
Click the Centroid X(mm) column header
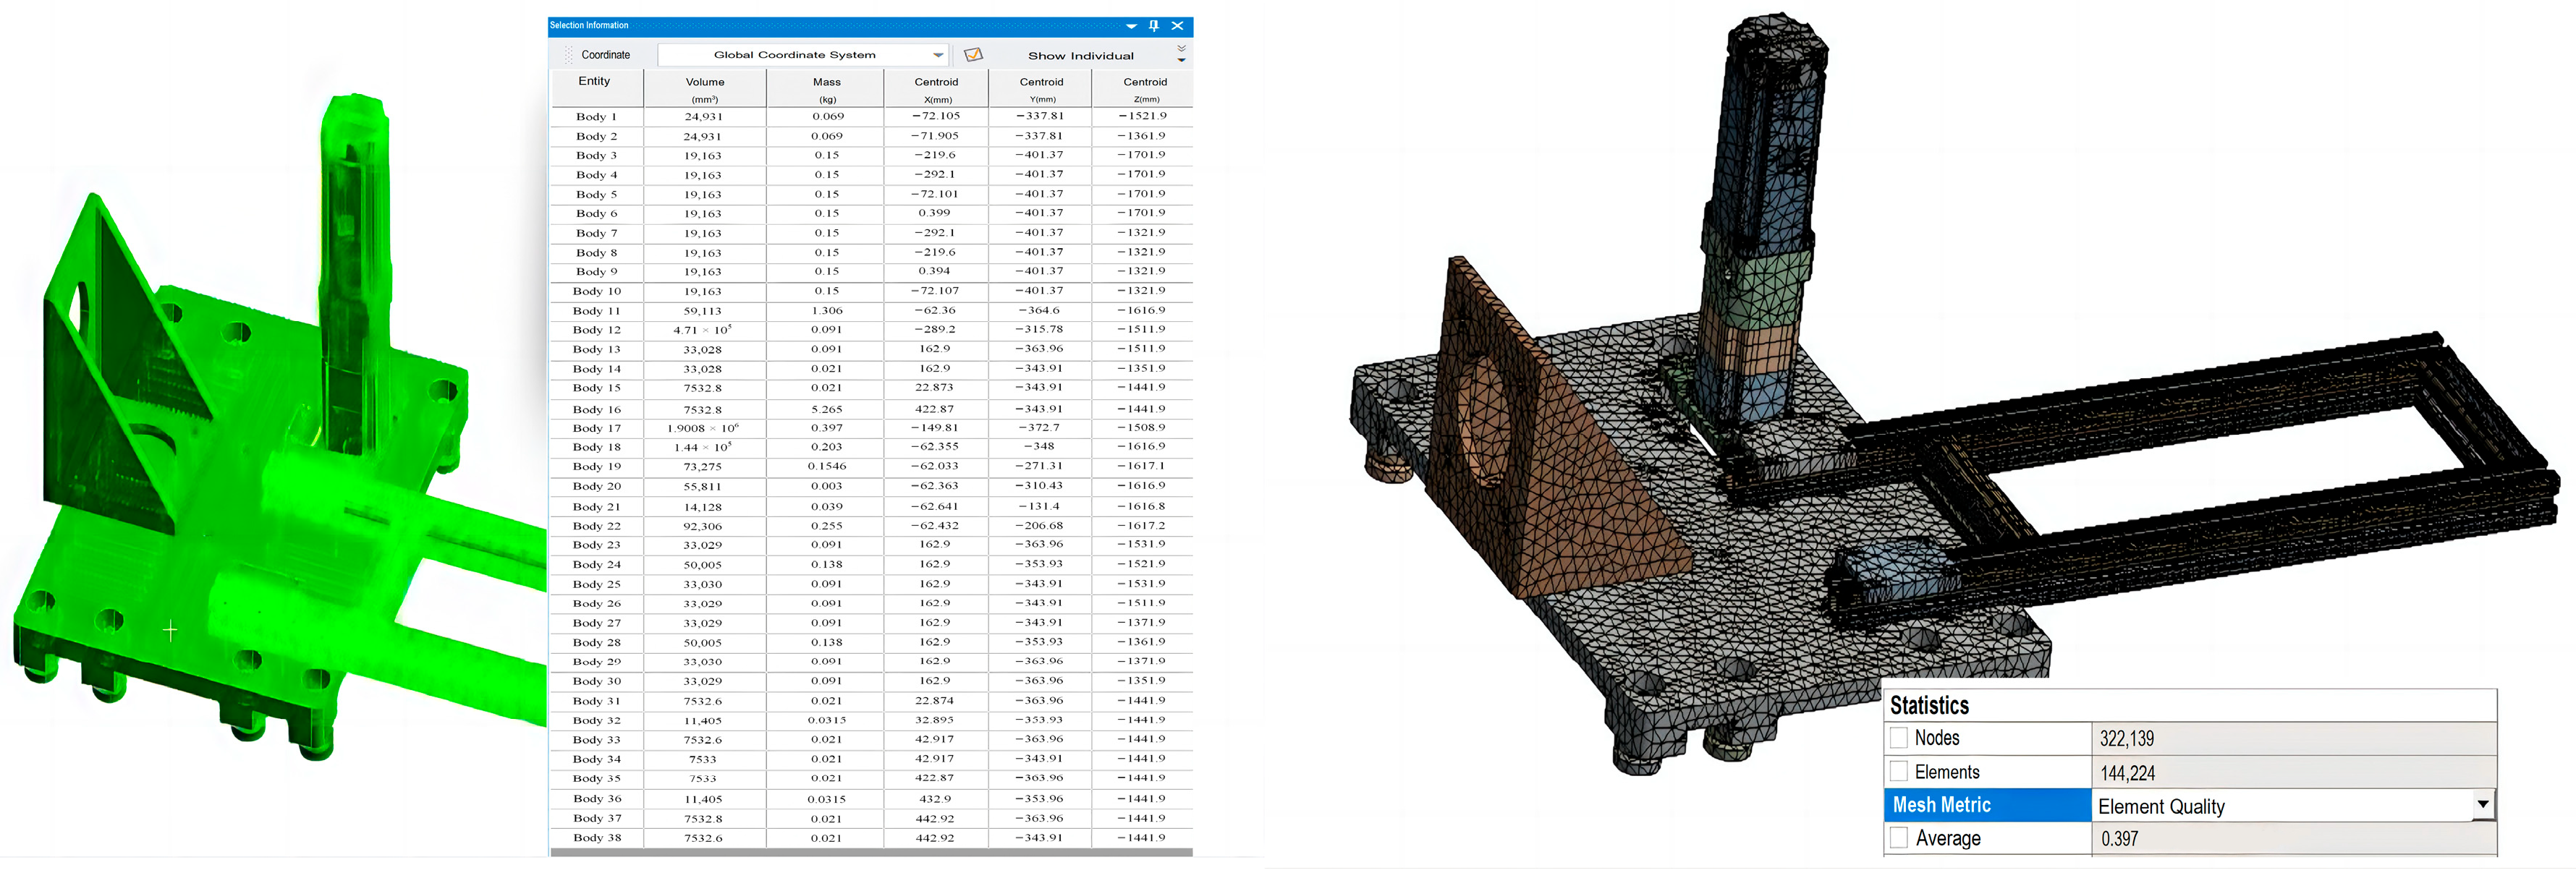(936, 89)
